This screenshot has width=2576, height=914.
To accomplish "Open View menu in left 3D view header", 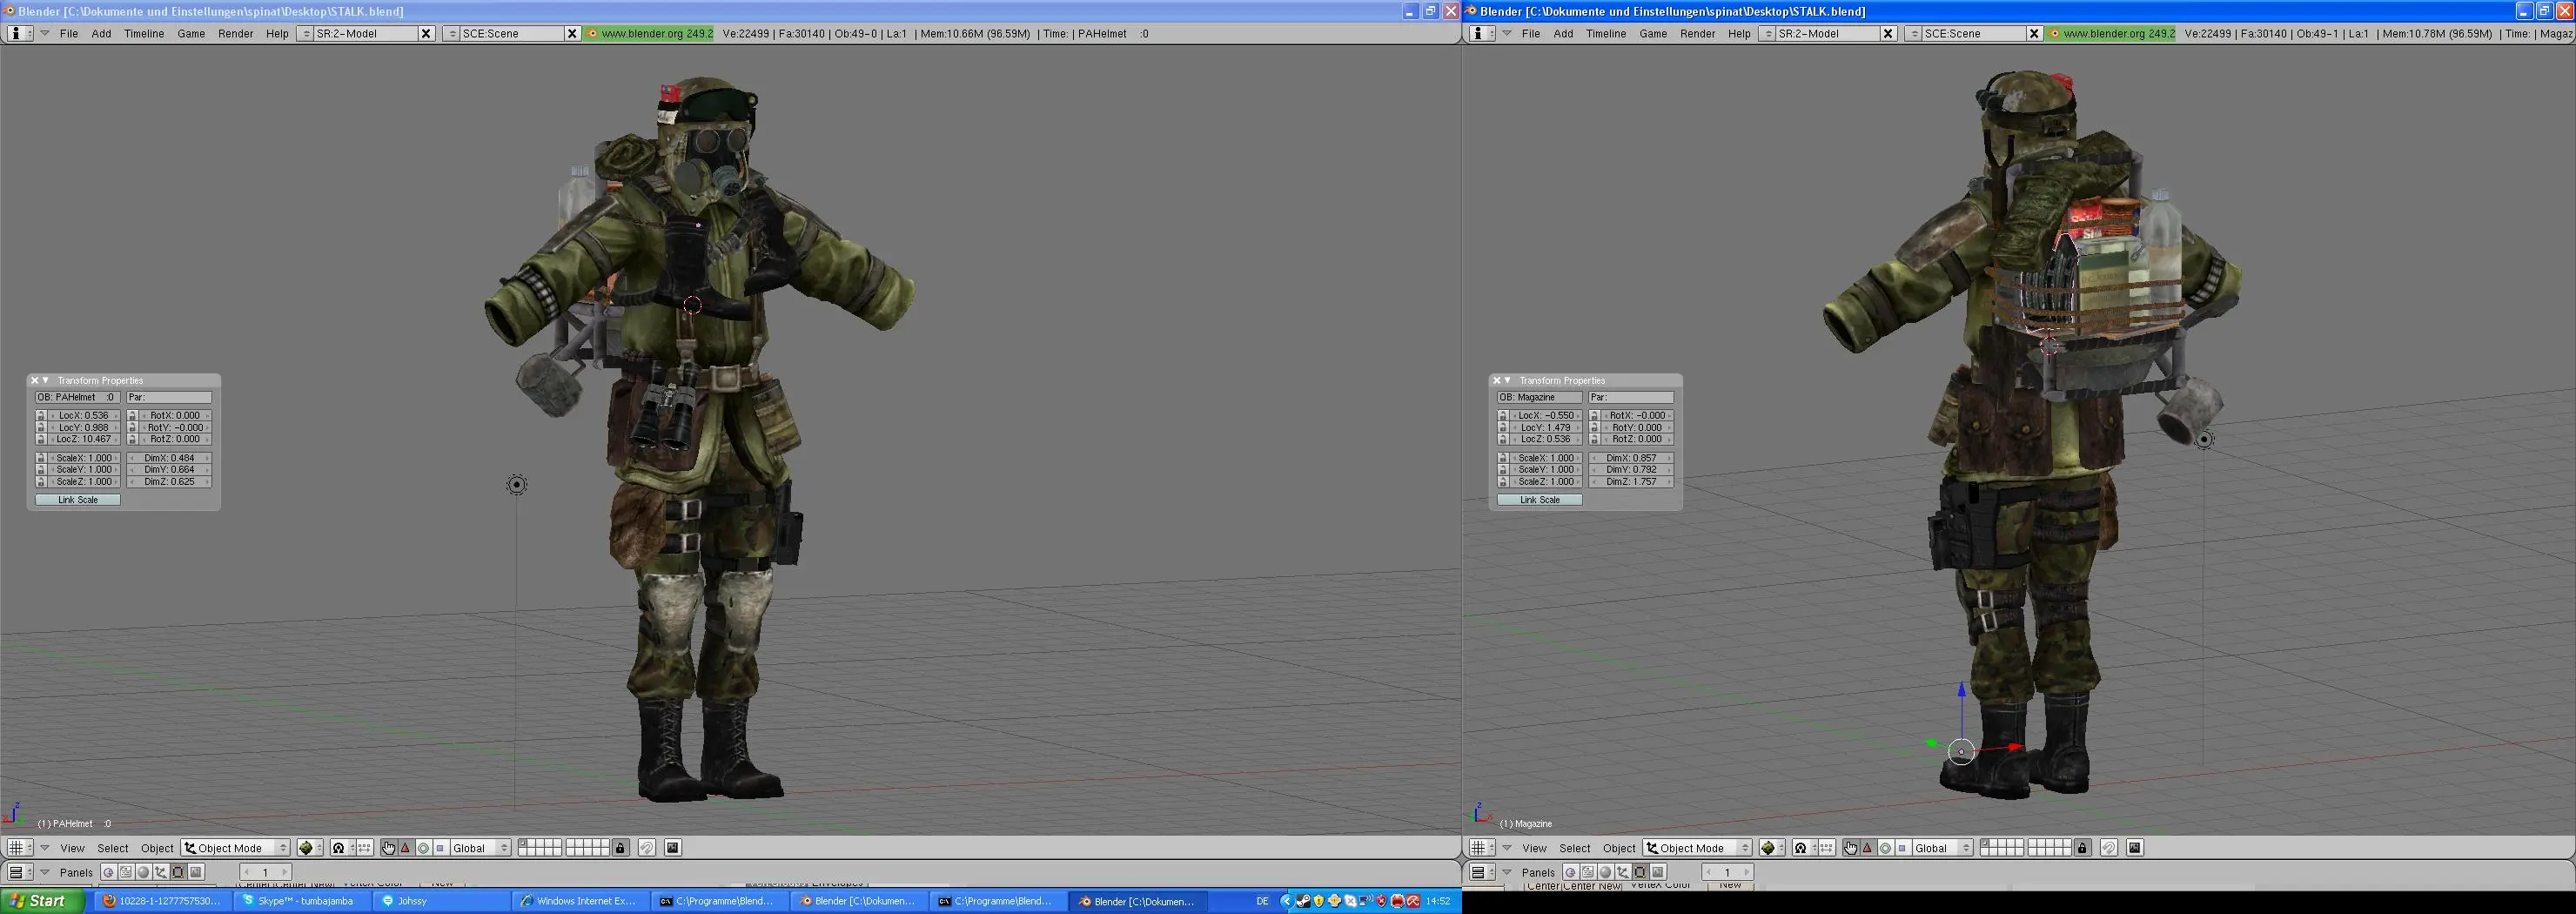I will (x=72, y=848).
